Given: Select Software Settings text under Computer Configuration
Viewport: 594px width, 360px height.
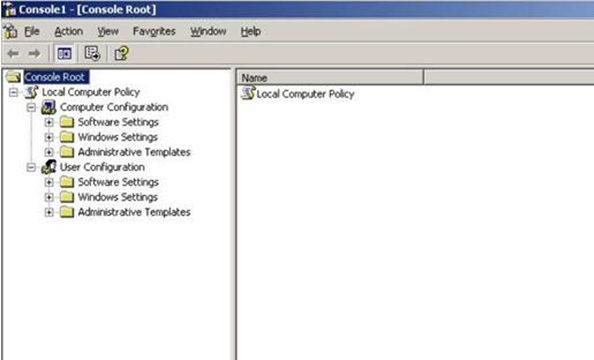Looking at the screenshot, I should pyautogui.click(x=118, y=122).
